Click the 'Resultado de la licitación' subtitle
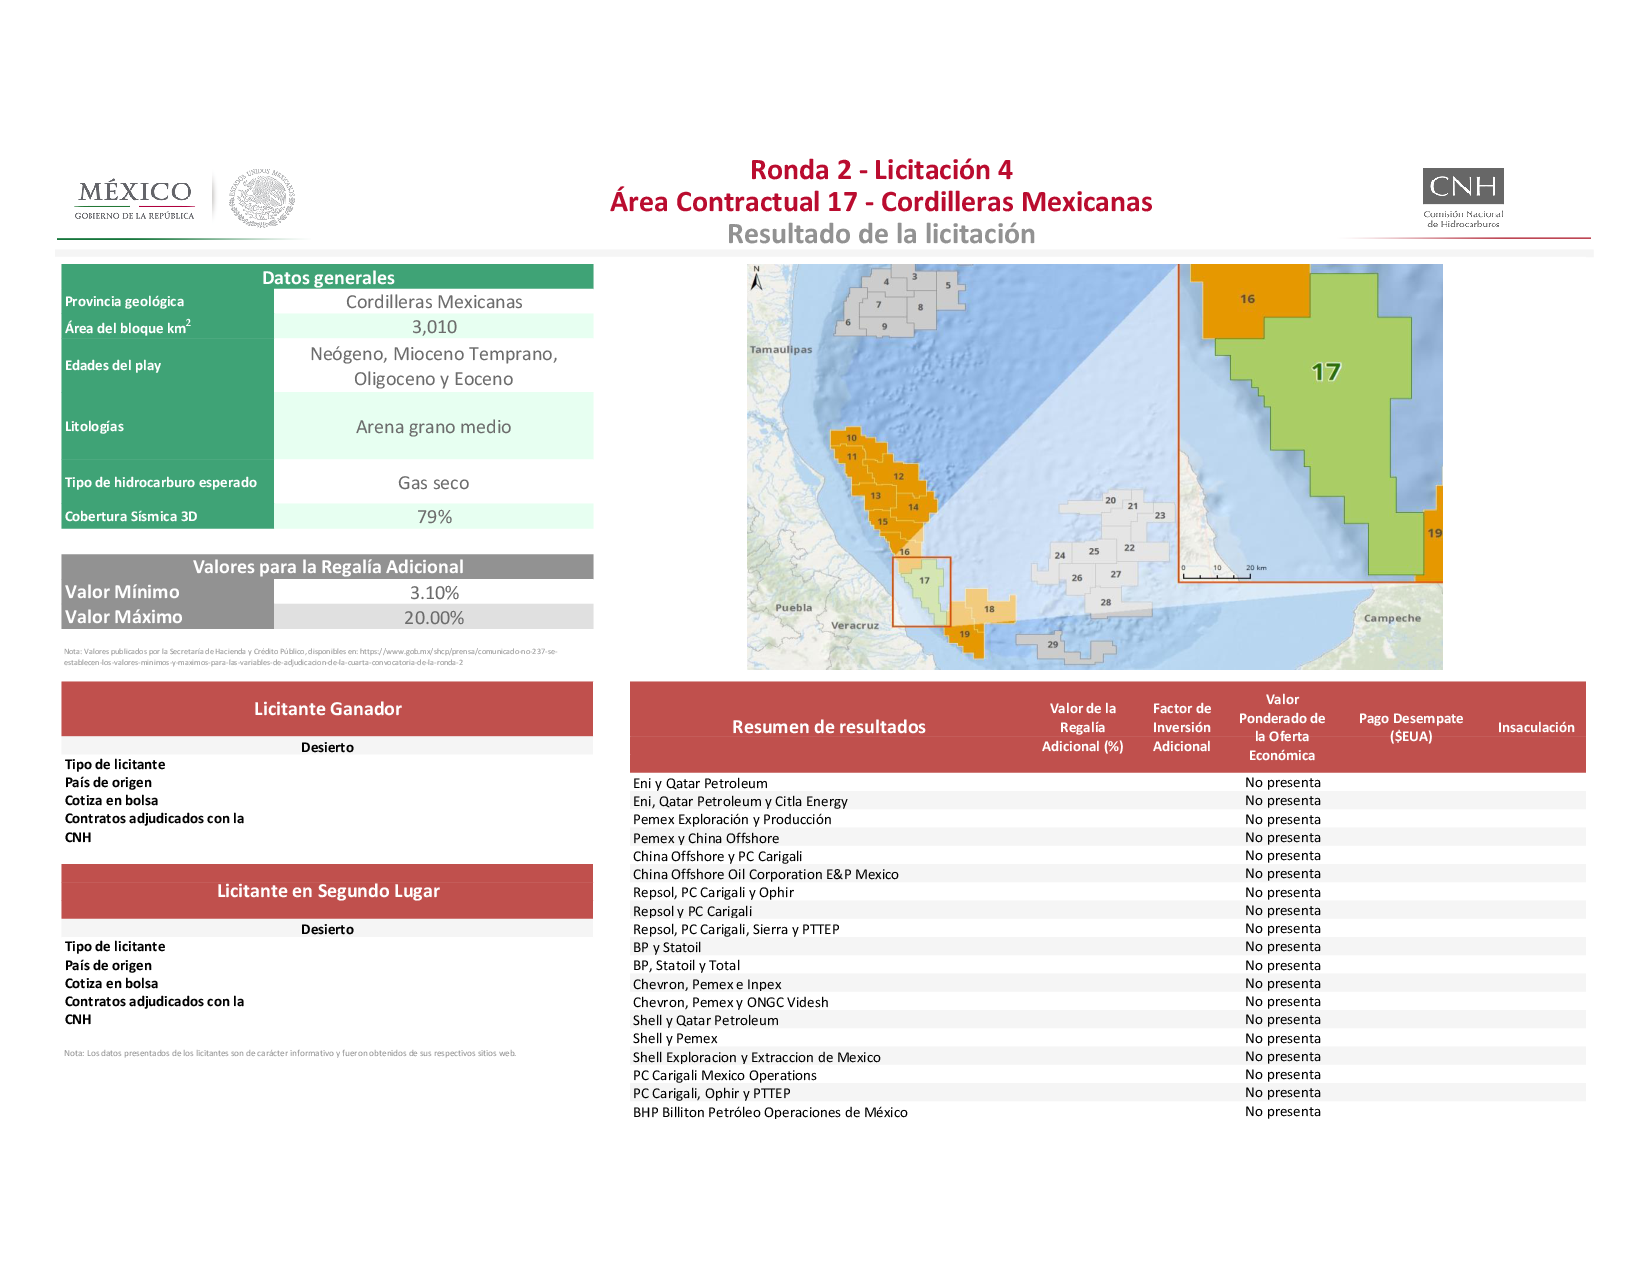Viewport: 1650px width, 1275px height. point(881,234)
